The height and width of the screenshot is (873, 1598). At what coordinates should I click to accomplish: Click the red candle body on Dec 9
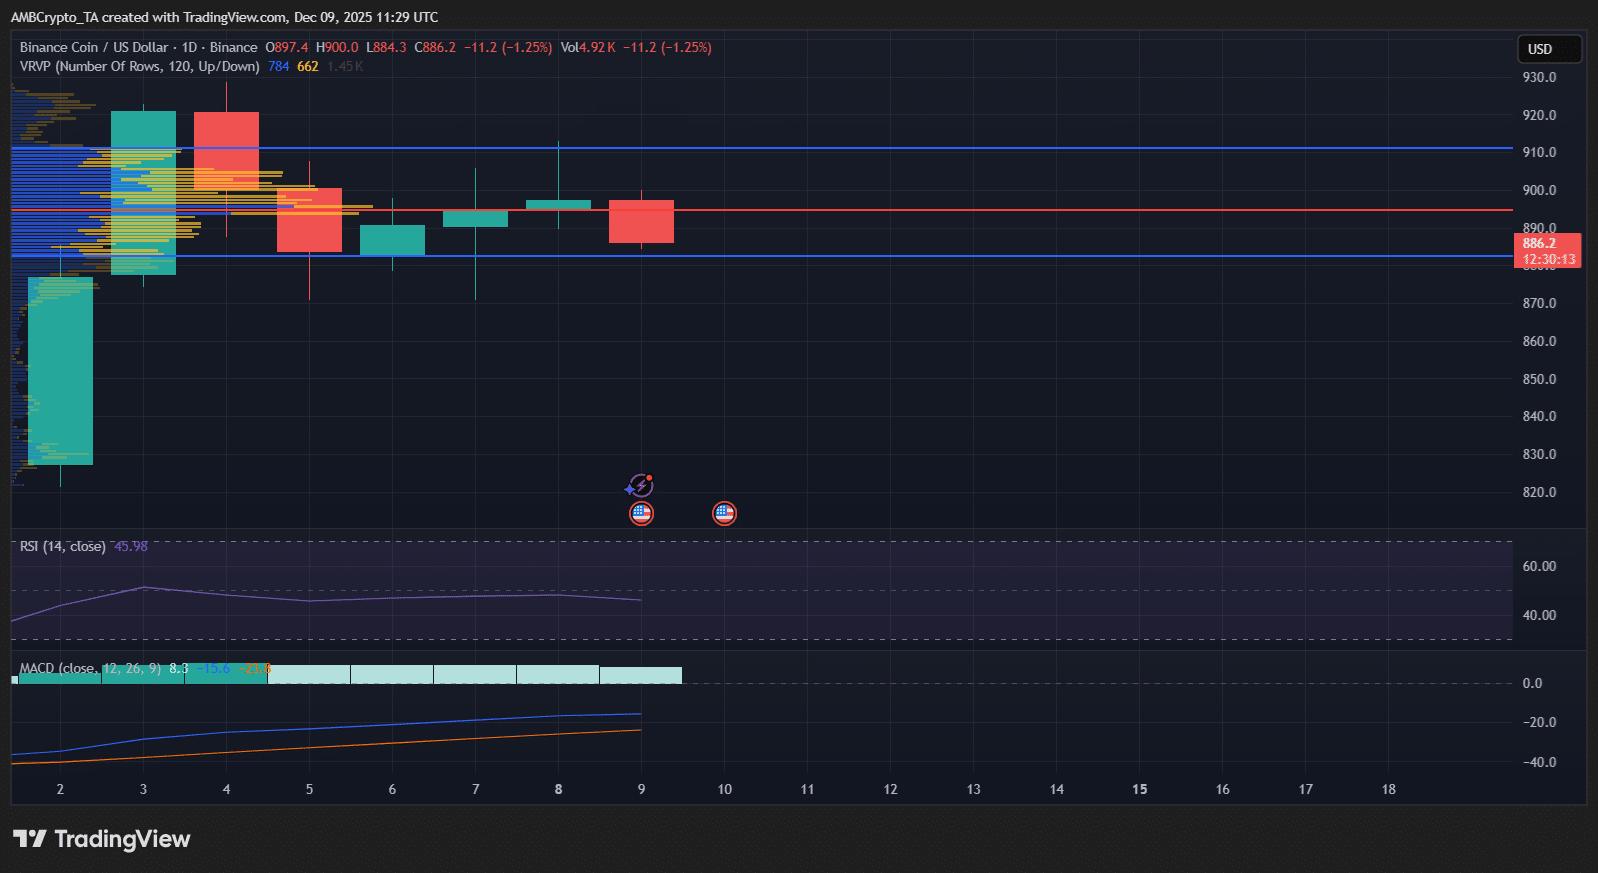[641, 222]
